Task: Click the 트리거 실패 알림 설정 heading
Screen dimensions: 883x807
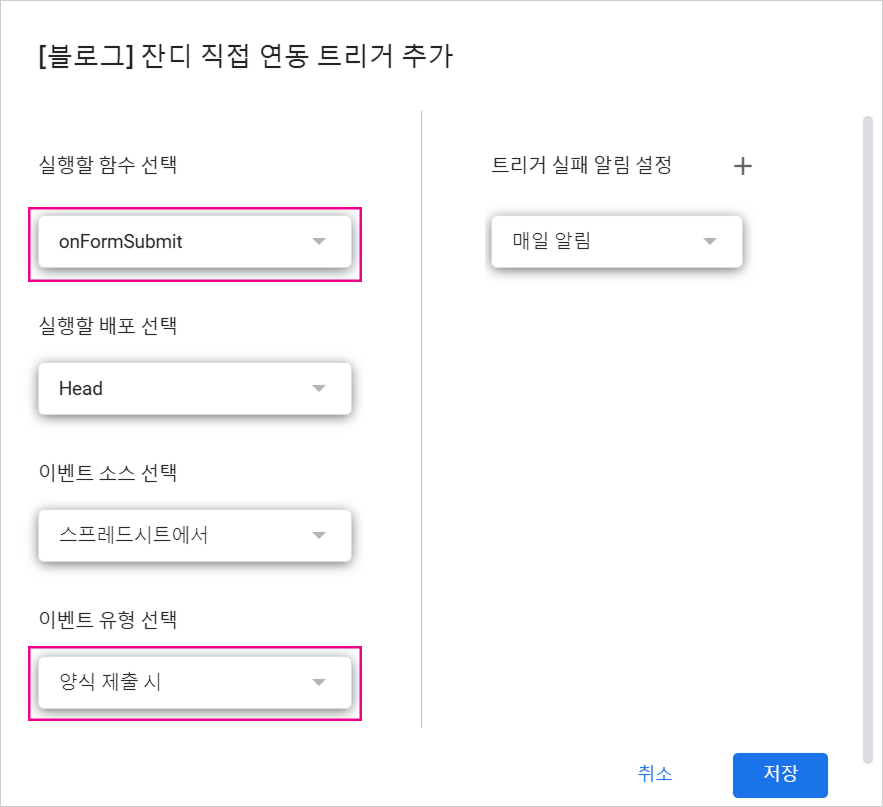Action: pos(581,165)
